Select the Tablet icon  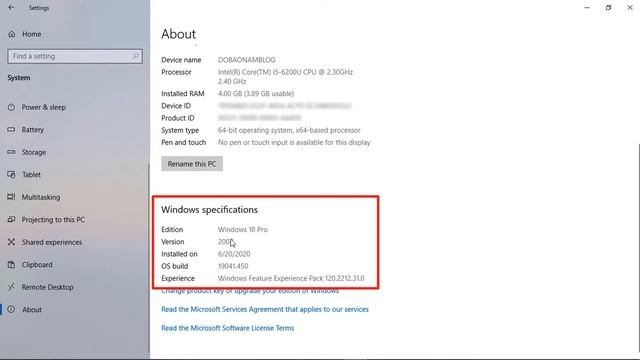[x=11, y=174]
